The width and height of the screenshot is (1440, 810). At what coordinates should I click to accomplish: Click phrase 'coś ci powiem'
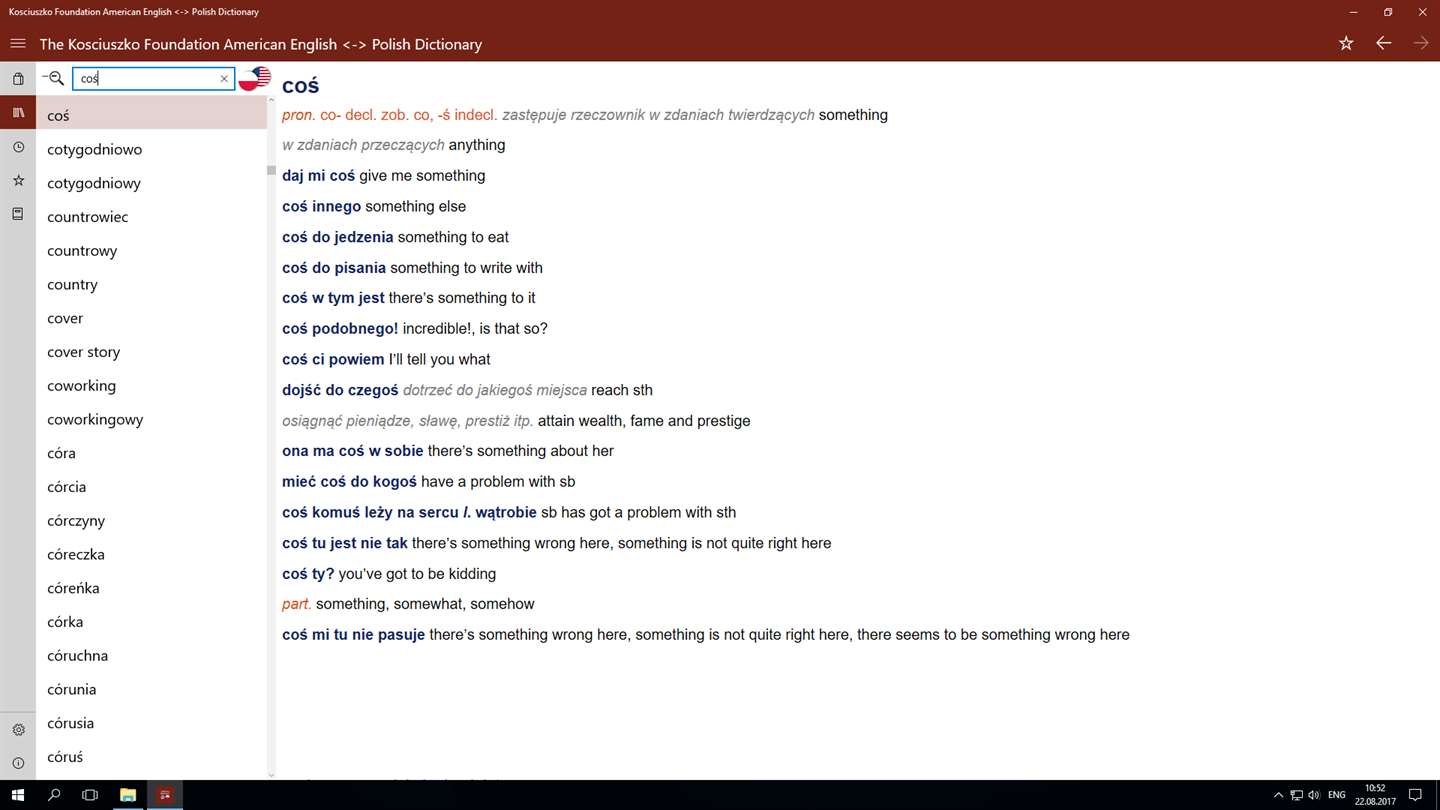click(x=333, y=359)
